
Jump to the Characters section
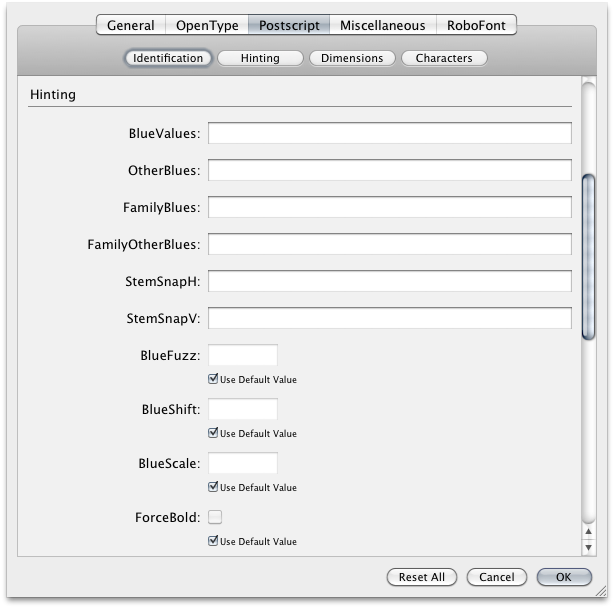(444, 58)
